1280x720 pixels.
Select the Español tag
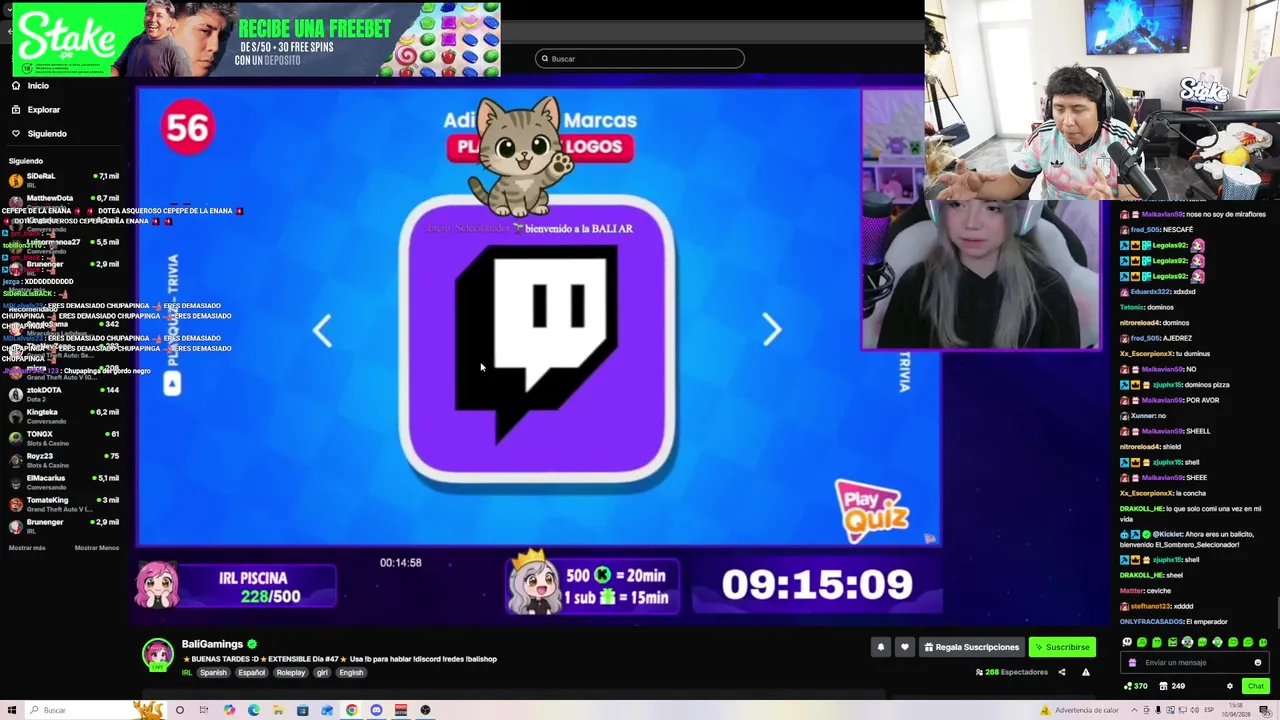click(252, 673)
